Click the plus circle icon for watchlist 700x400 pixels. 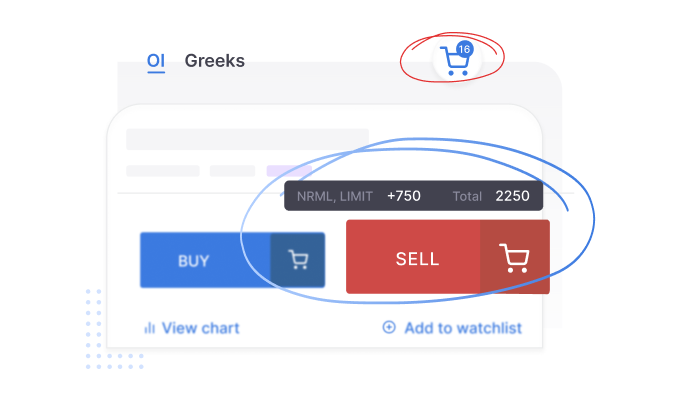click(389, 327)
